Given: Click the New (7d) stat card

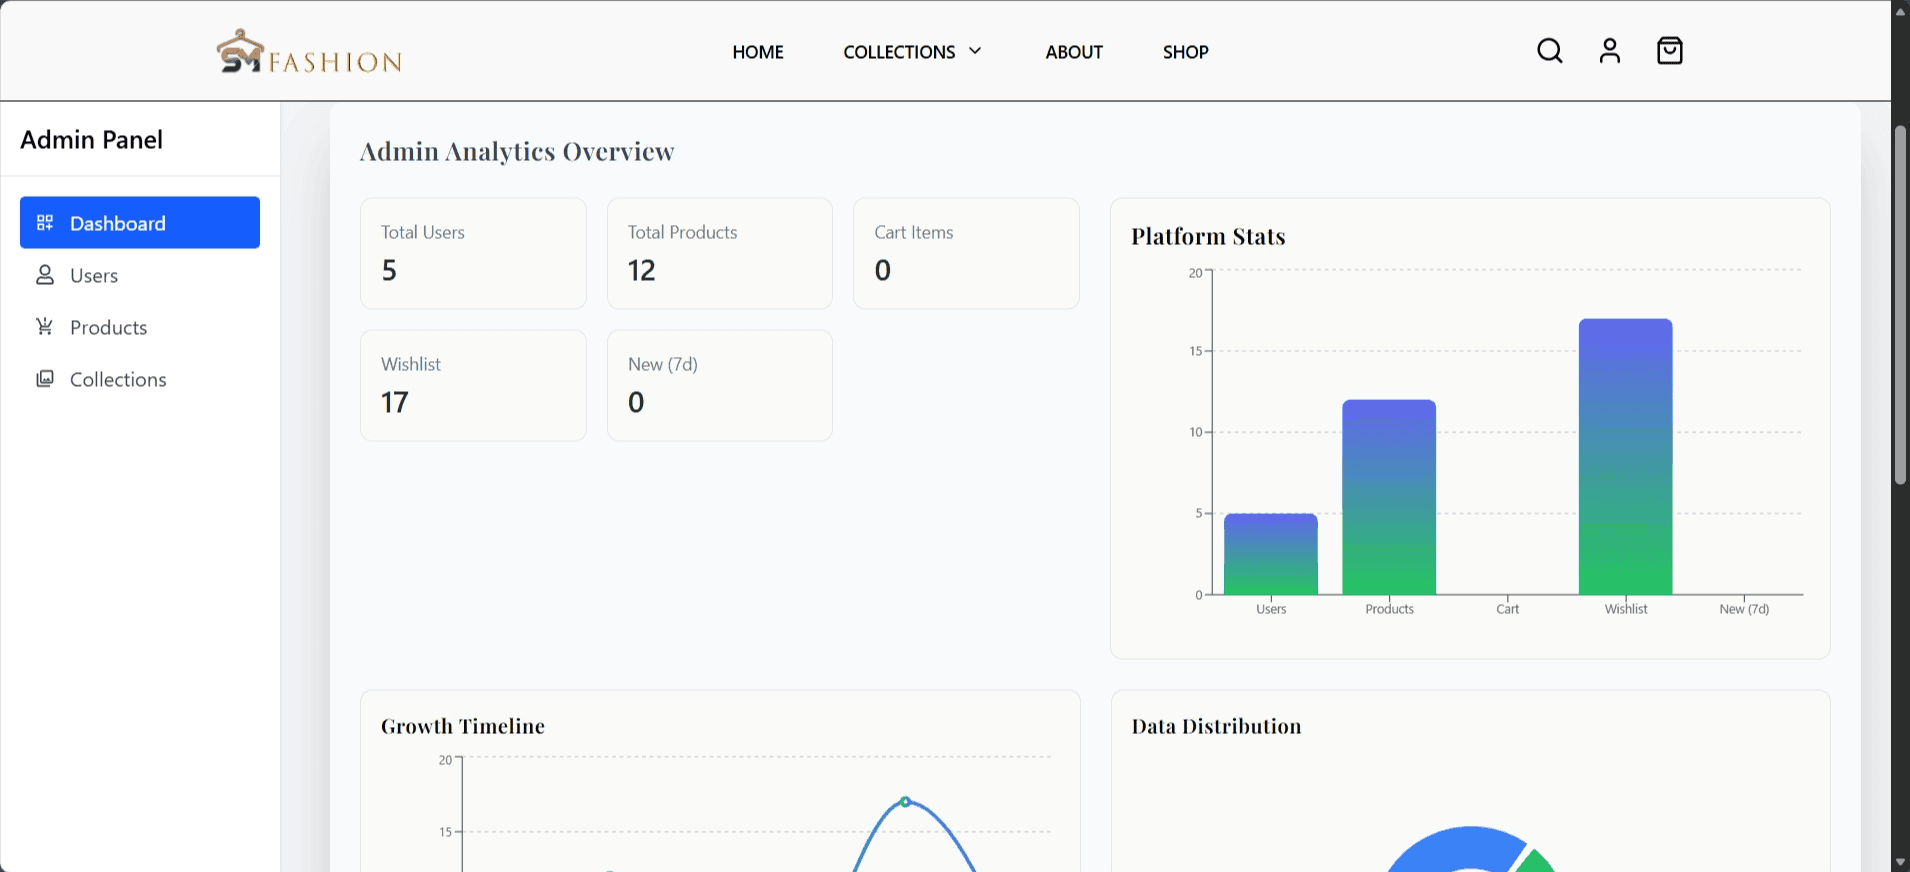Looking at the screenshot, I should point(720,385).
